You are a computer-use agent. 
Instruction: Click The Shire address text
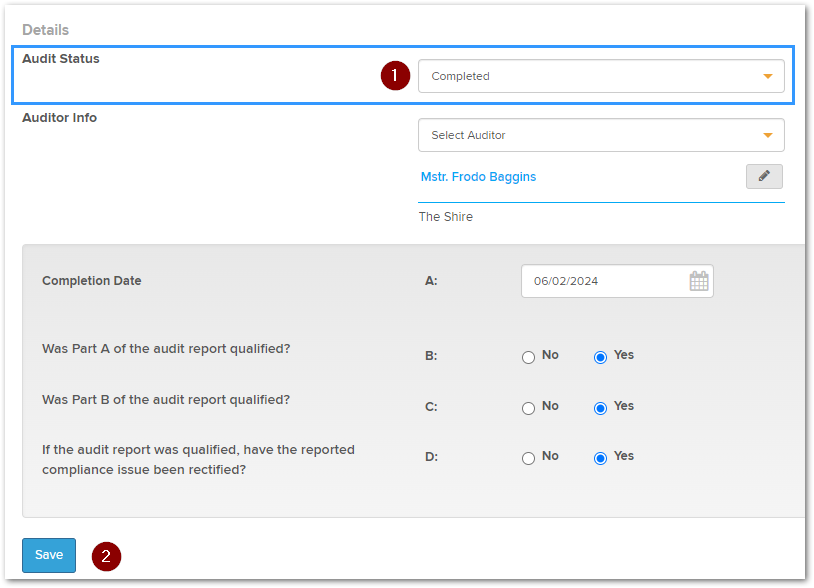tap(445, 217)
